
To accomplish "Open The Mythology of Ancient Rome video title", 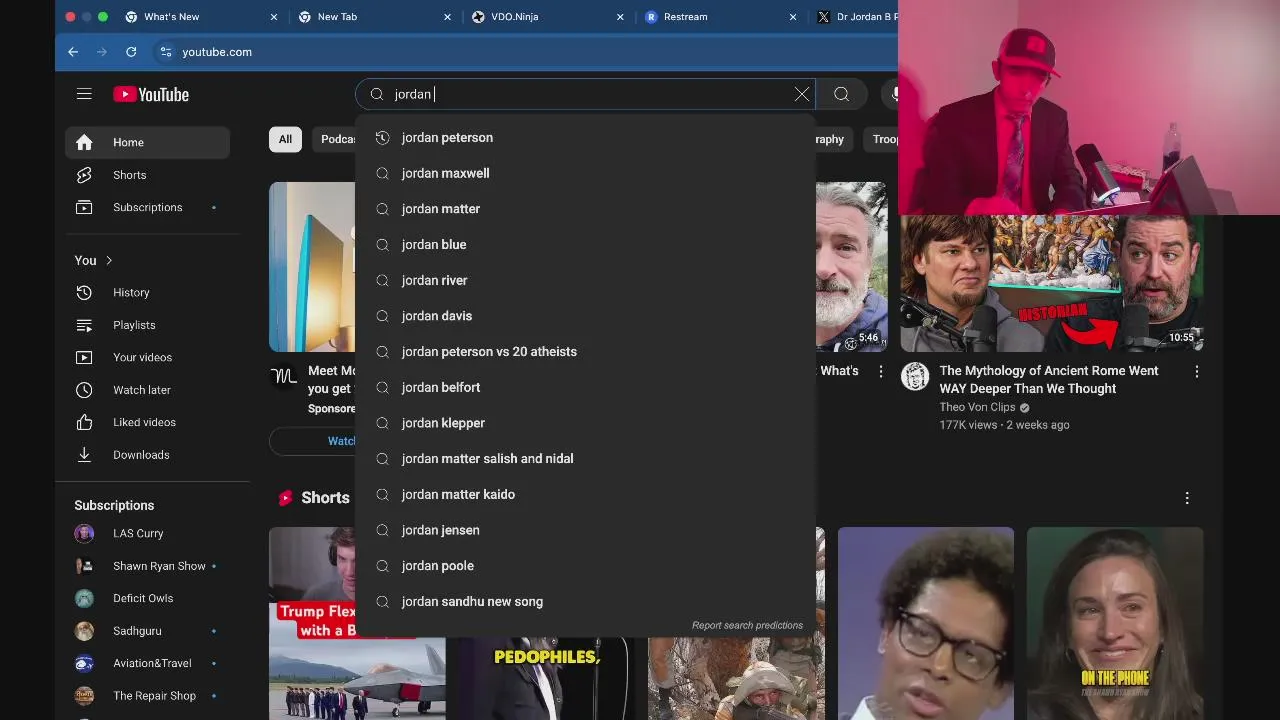I will click(1049, 379).
